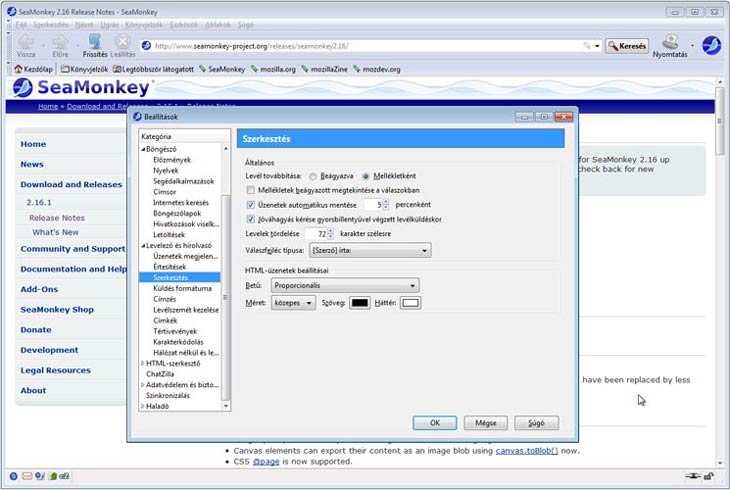
Task: Open the URL bar history dropdown arrow
Action: click(x=597, y=46)
